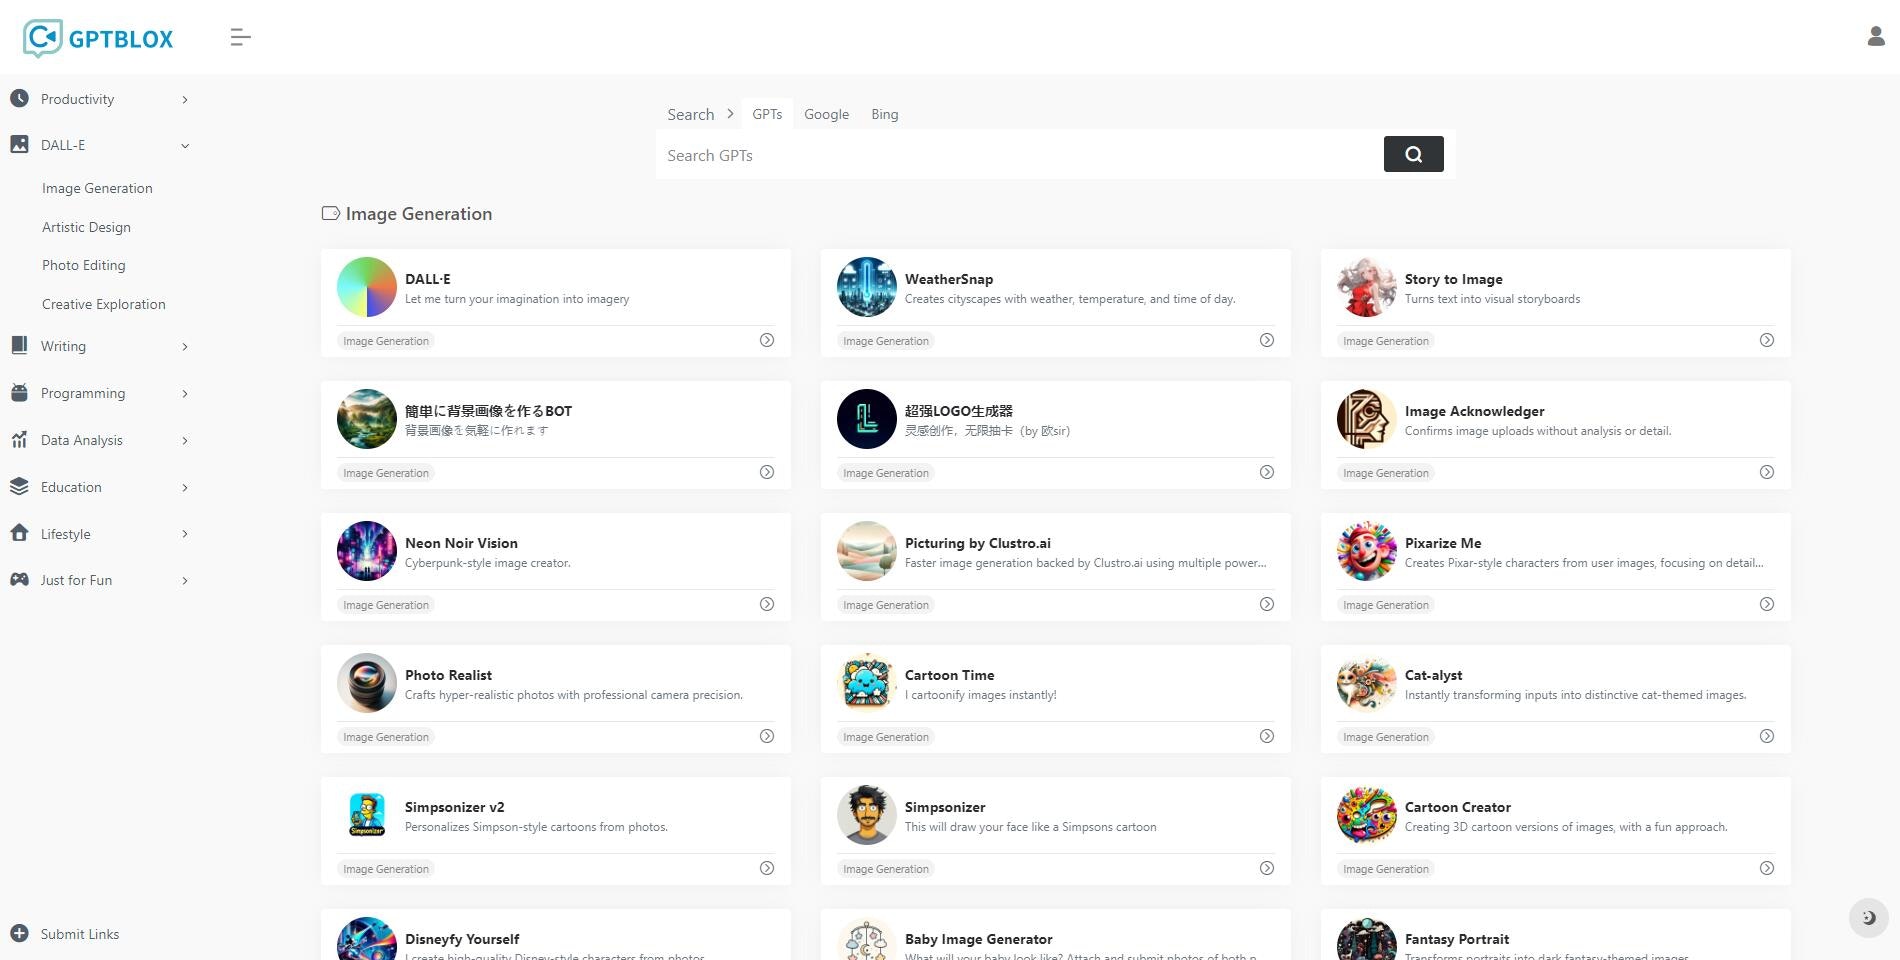Open arrow icon on Image Acknowledger card

(x=1767, y=472)
